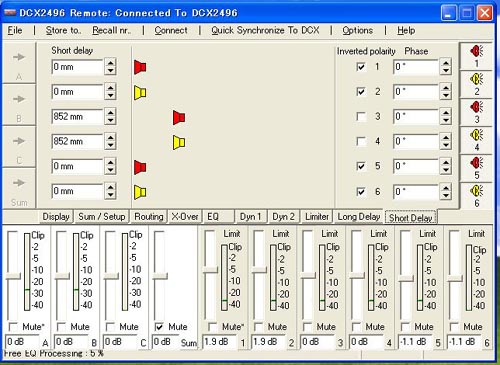500x365 pixels.
Task: Open the Routing tab
Action: 149,217
